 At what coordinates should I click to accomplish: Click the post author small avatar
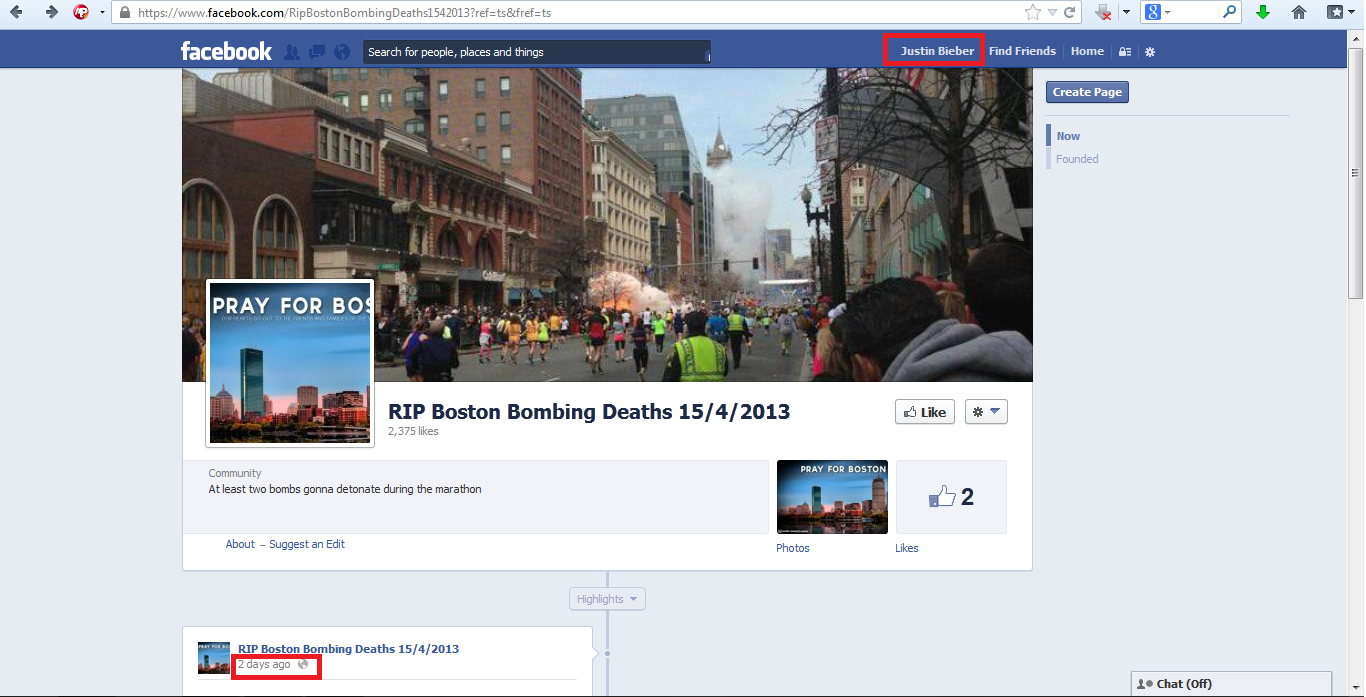click(214, 658)
